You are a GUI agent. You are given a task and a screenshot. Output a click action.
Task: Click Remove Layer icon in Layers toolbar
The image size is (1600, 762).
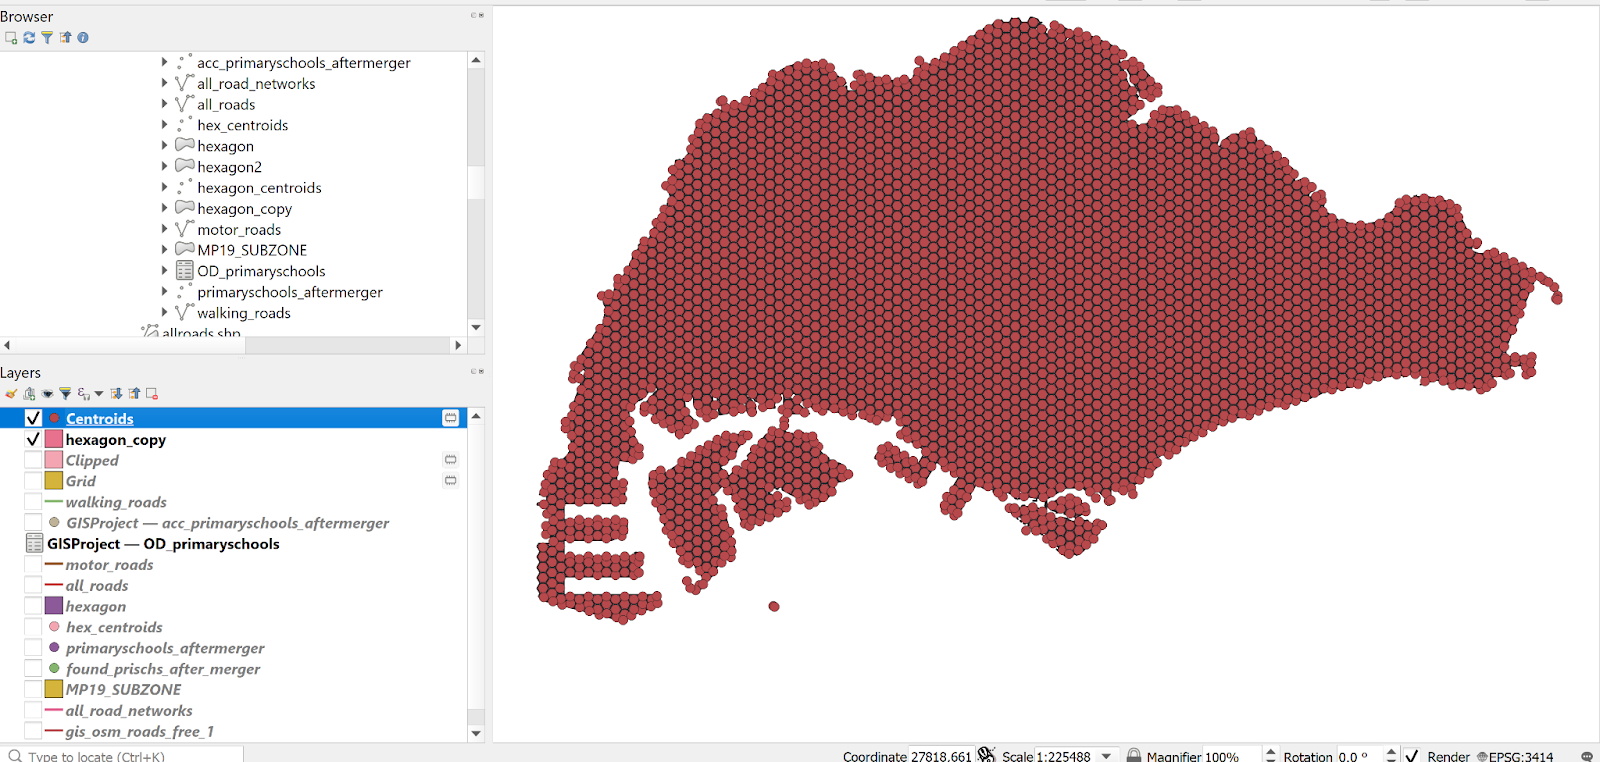tap(152, 394)
